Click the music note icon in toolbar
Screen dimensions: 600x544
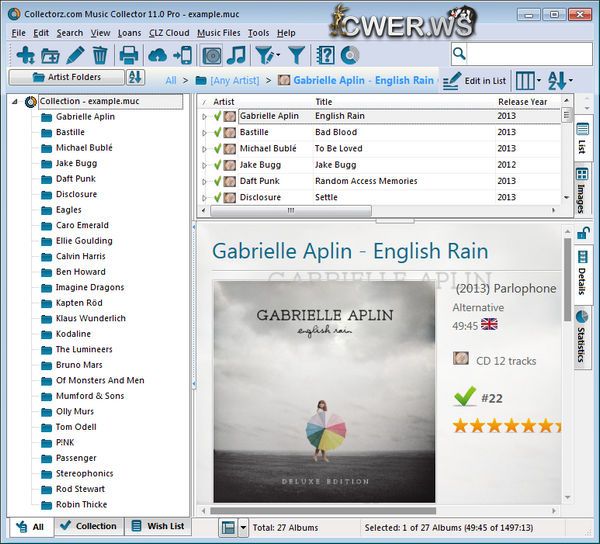click(237, 55)
